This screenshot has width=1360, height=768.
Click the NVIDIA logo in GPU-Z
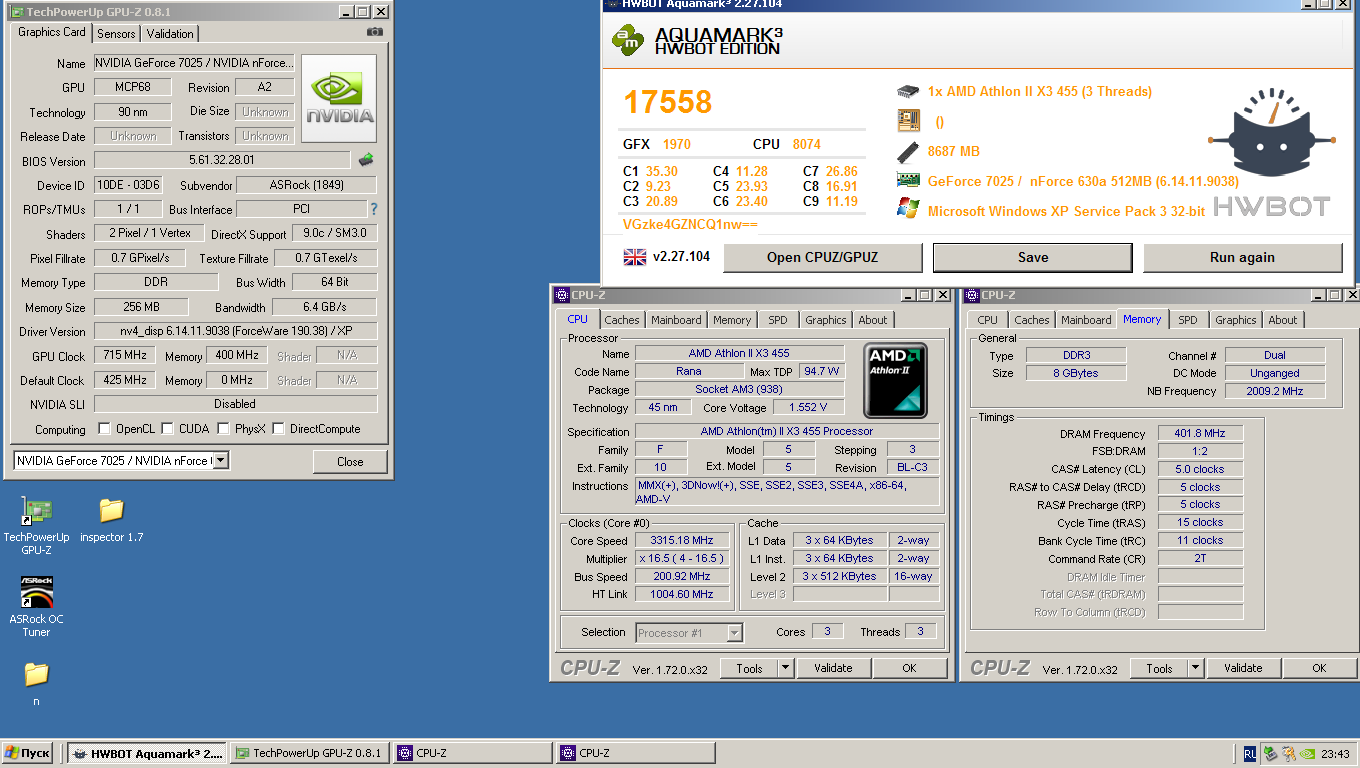[x=339, y=99]
